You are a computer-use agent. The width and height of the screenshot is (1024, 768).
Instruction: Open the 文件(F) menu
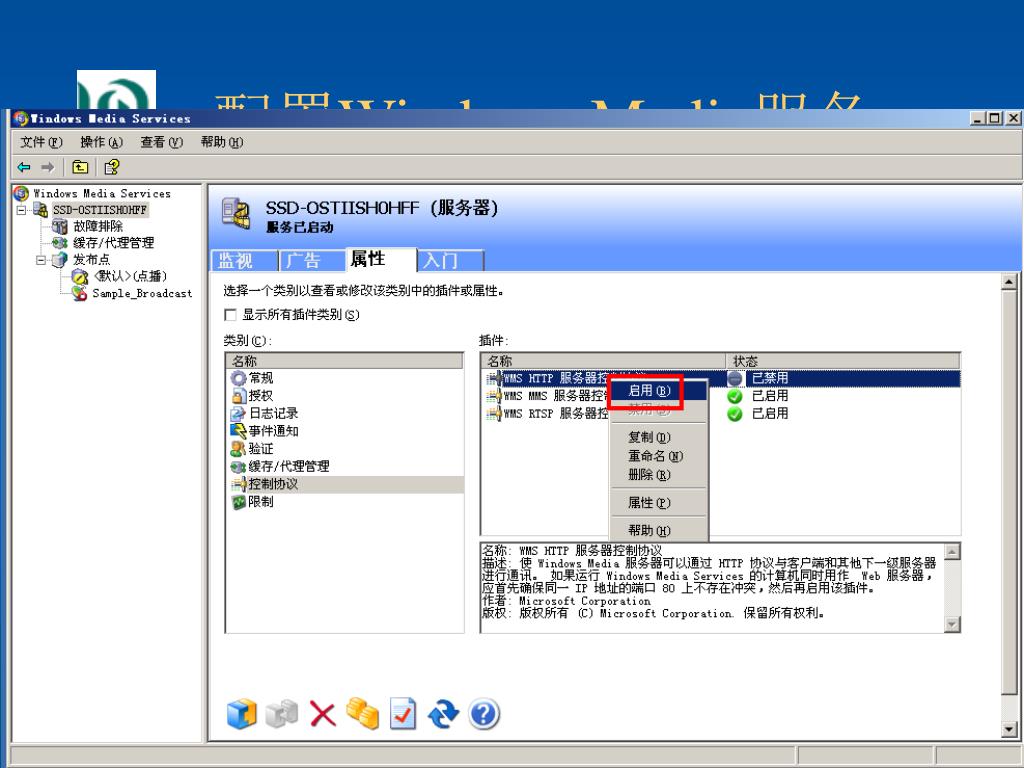point(41,142)
